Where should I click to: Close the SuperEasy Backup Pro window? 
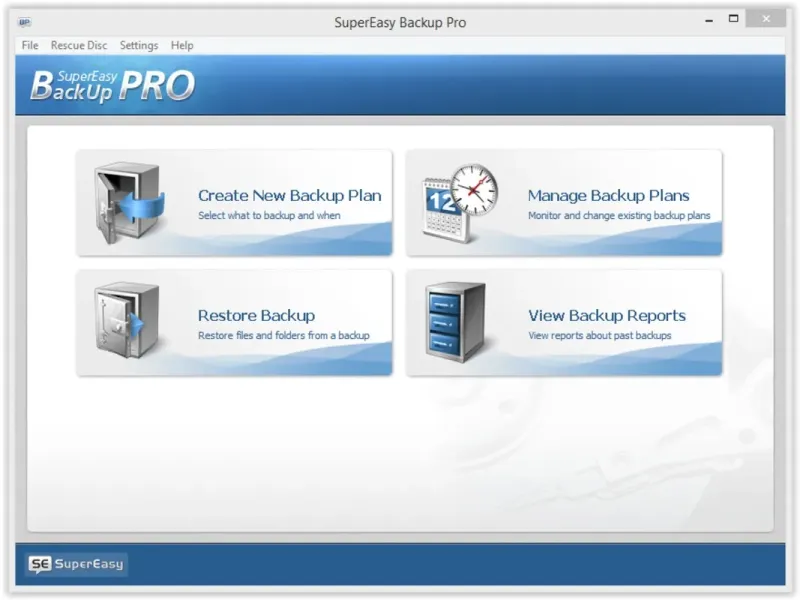[766, 19]
